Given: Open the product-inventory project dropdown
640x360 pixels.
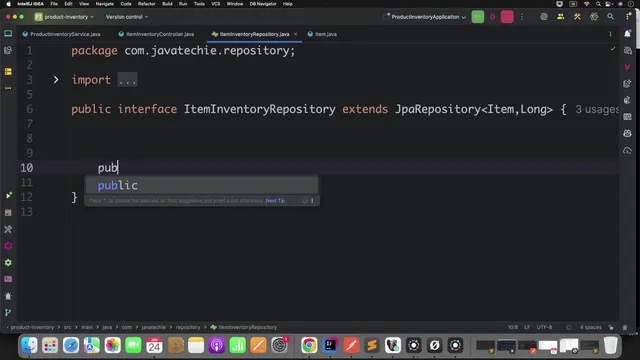Looking at the screenshot, I should pyautogui.click(x=64, y=17).
